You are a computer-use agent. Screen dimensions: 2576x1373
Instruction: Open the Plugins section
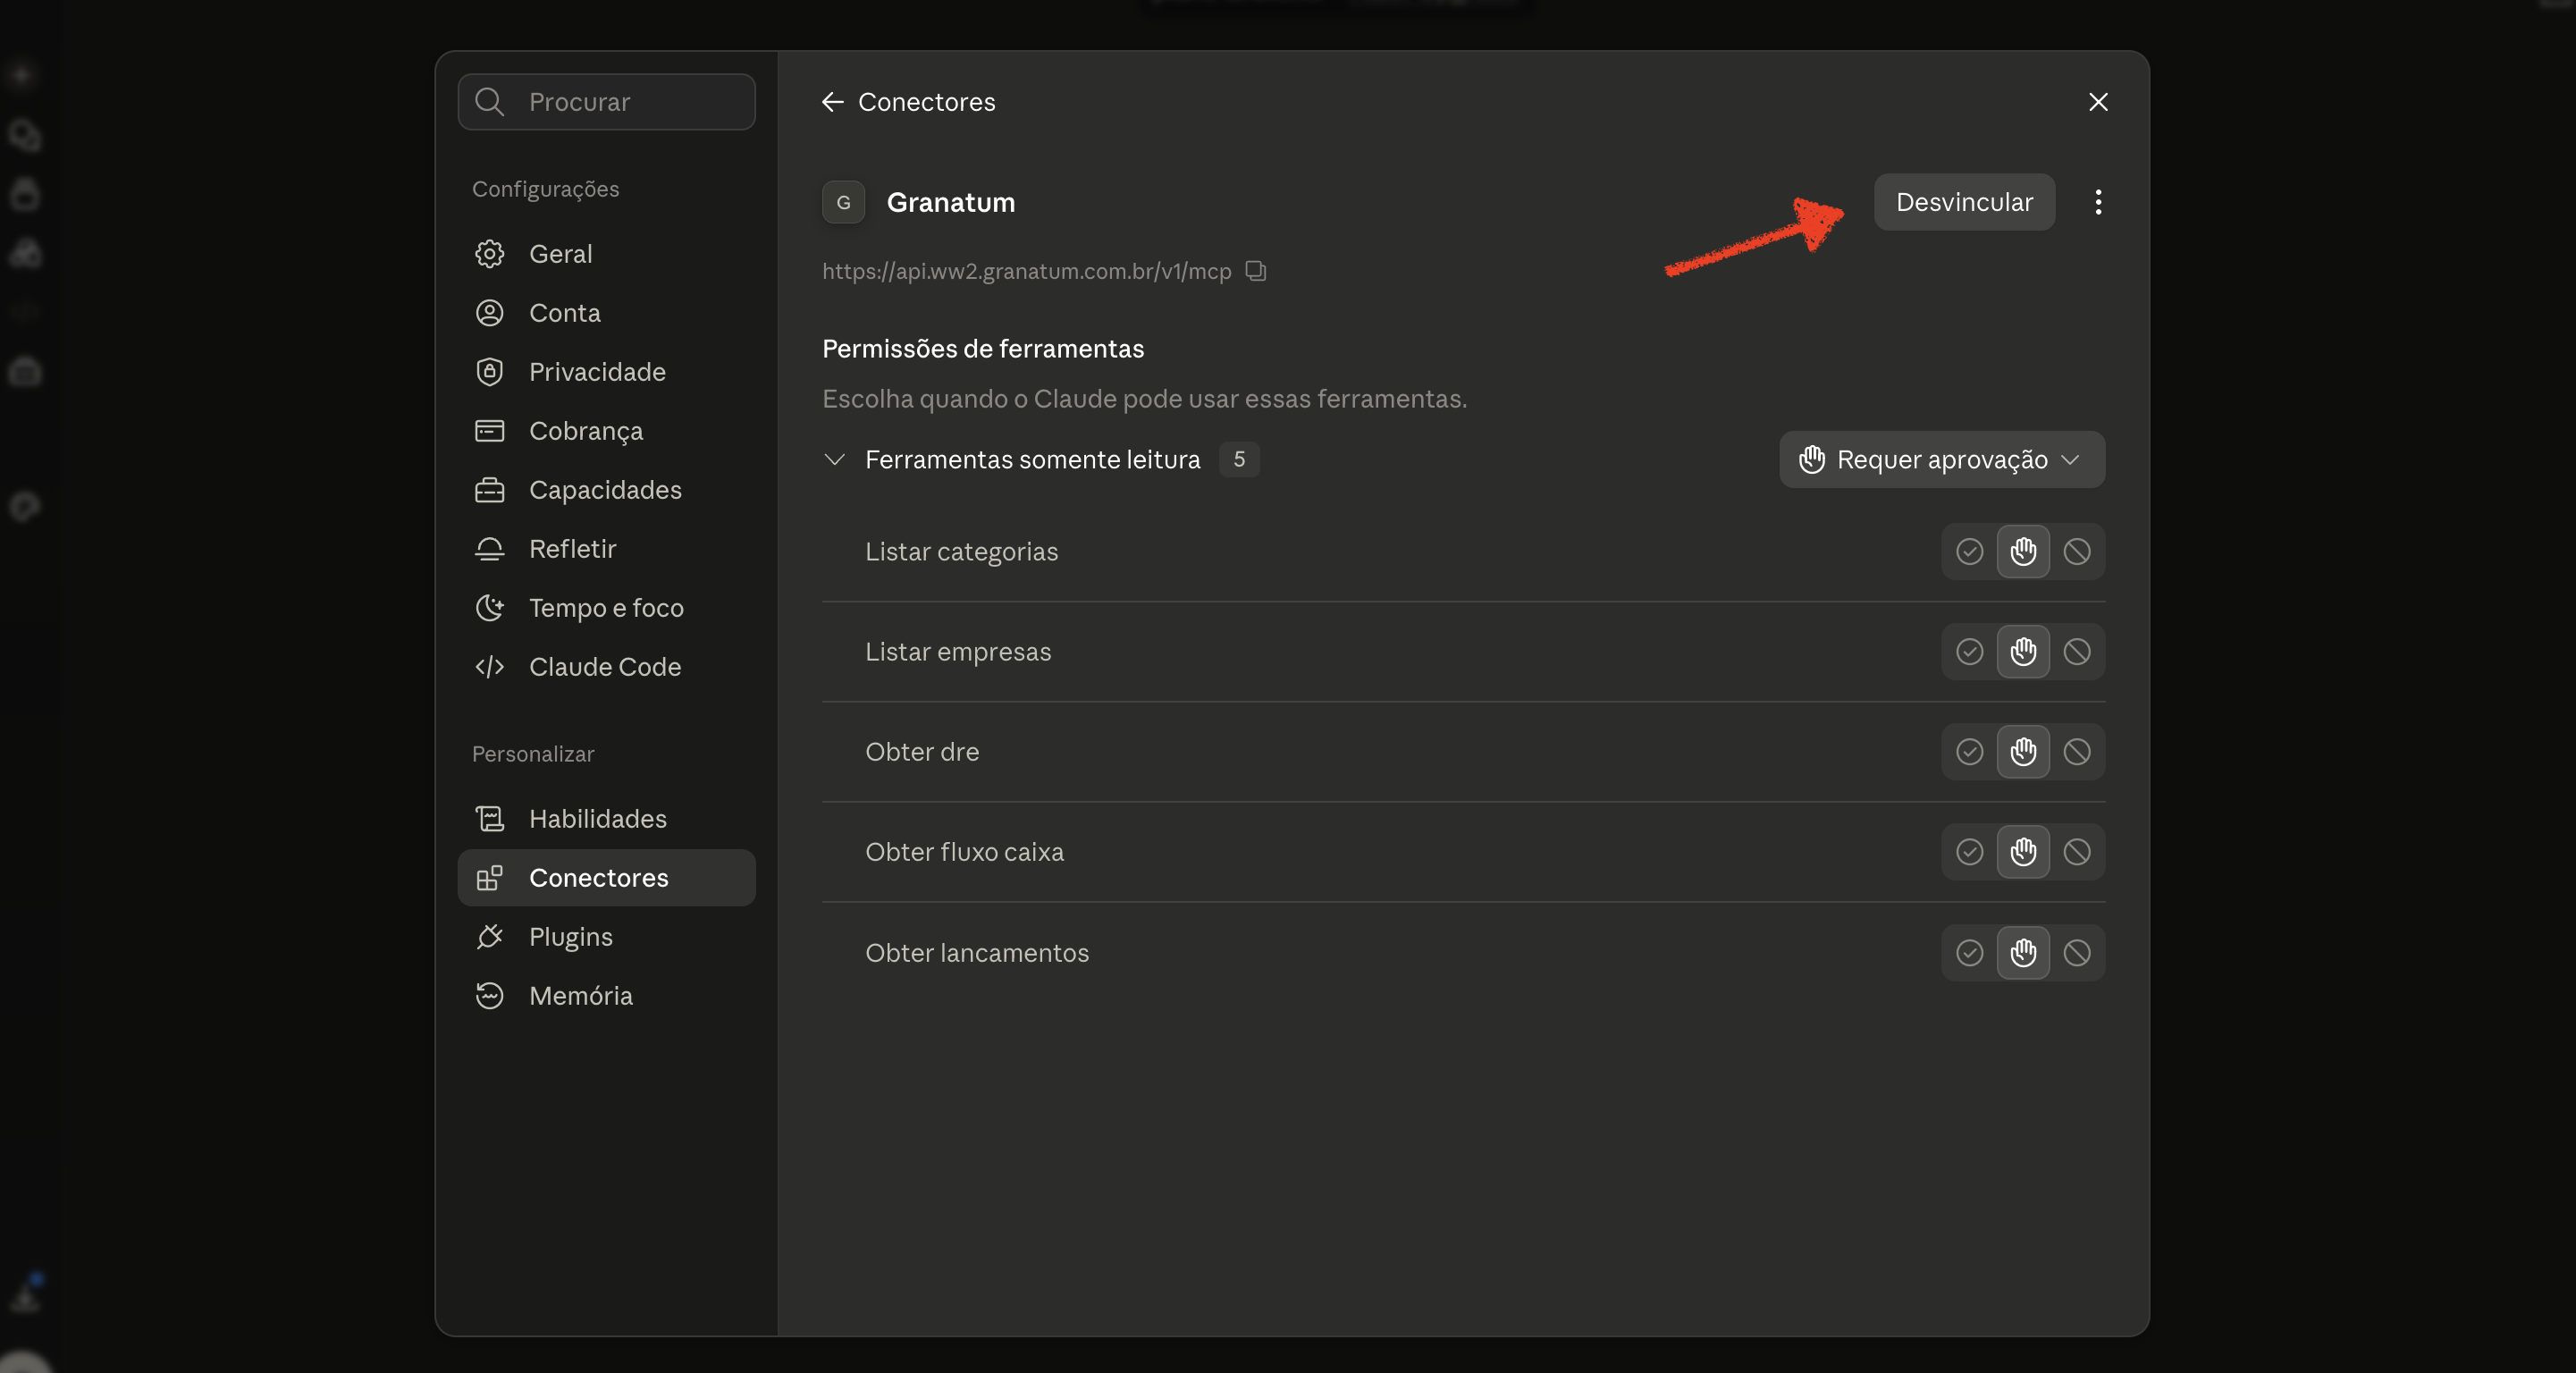pyautogui.click(x=607, y=937)
